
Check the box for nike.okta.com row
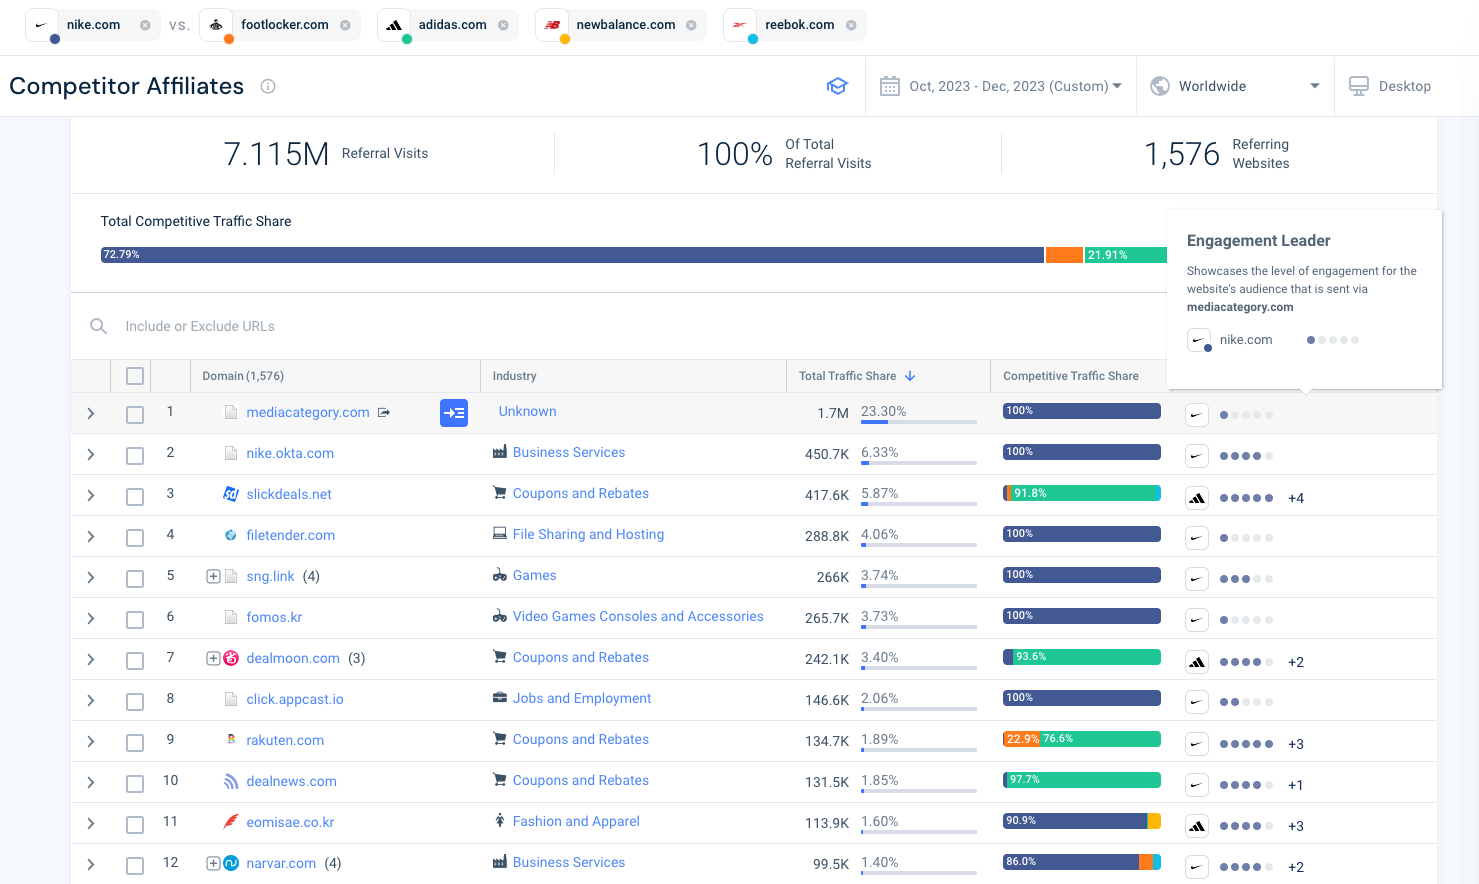[135, 456]
